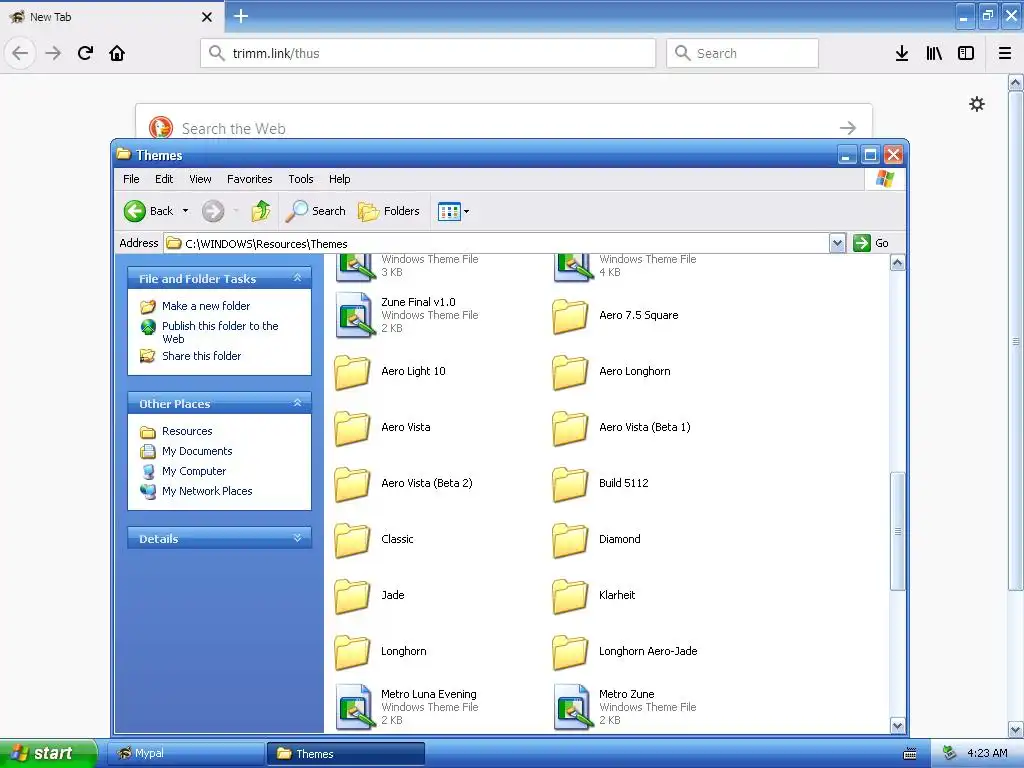Select the Build 5112 folder icon
1024x768 pixels.
pos(570,484)
